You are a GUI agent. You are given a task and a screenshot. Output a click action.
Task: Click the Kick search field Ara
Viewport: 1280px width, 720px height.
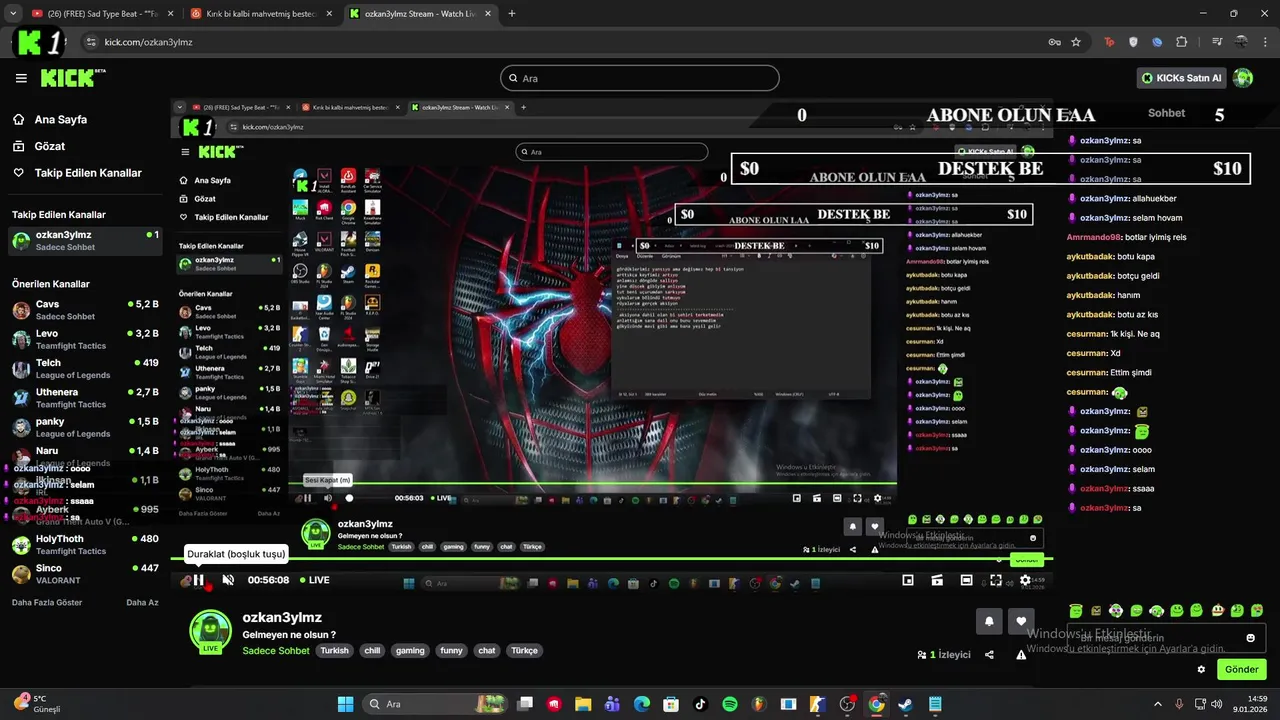pos(640,78)
